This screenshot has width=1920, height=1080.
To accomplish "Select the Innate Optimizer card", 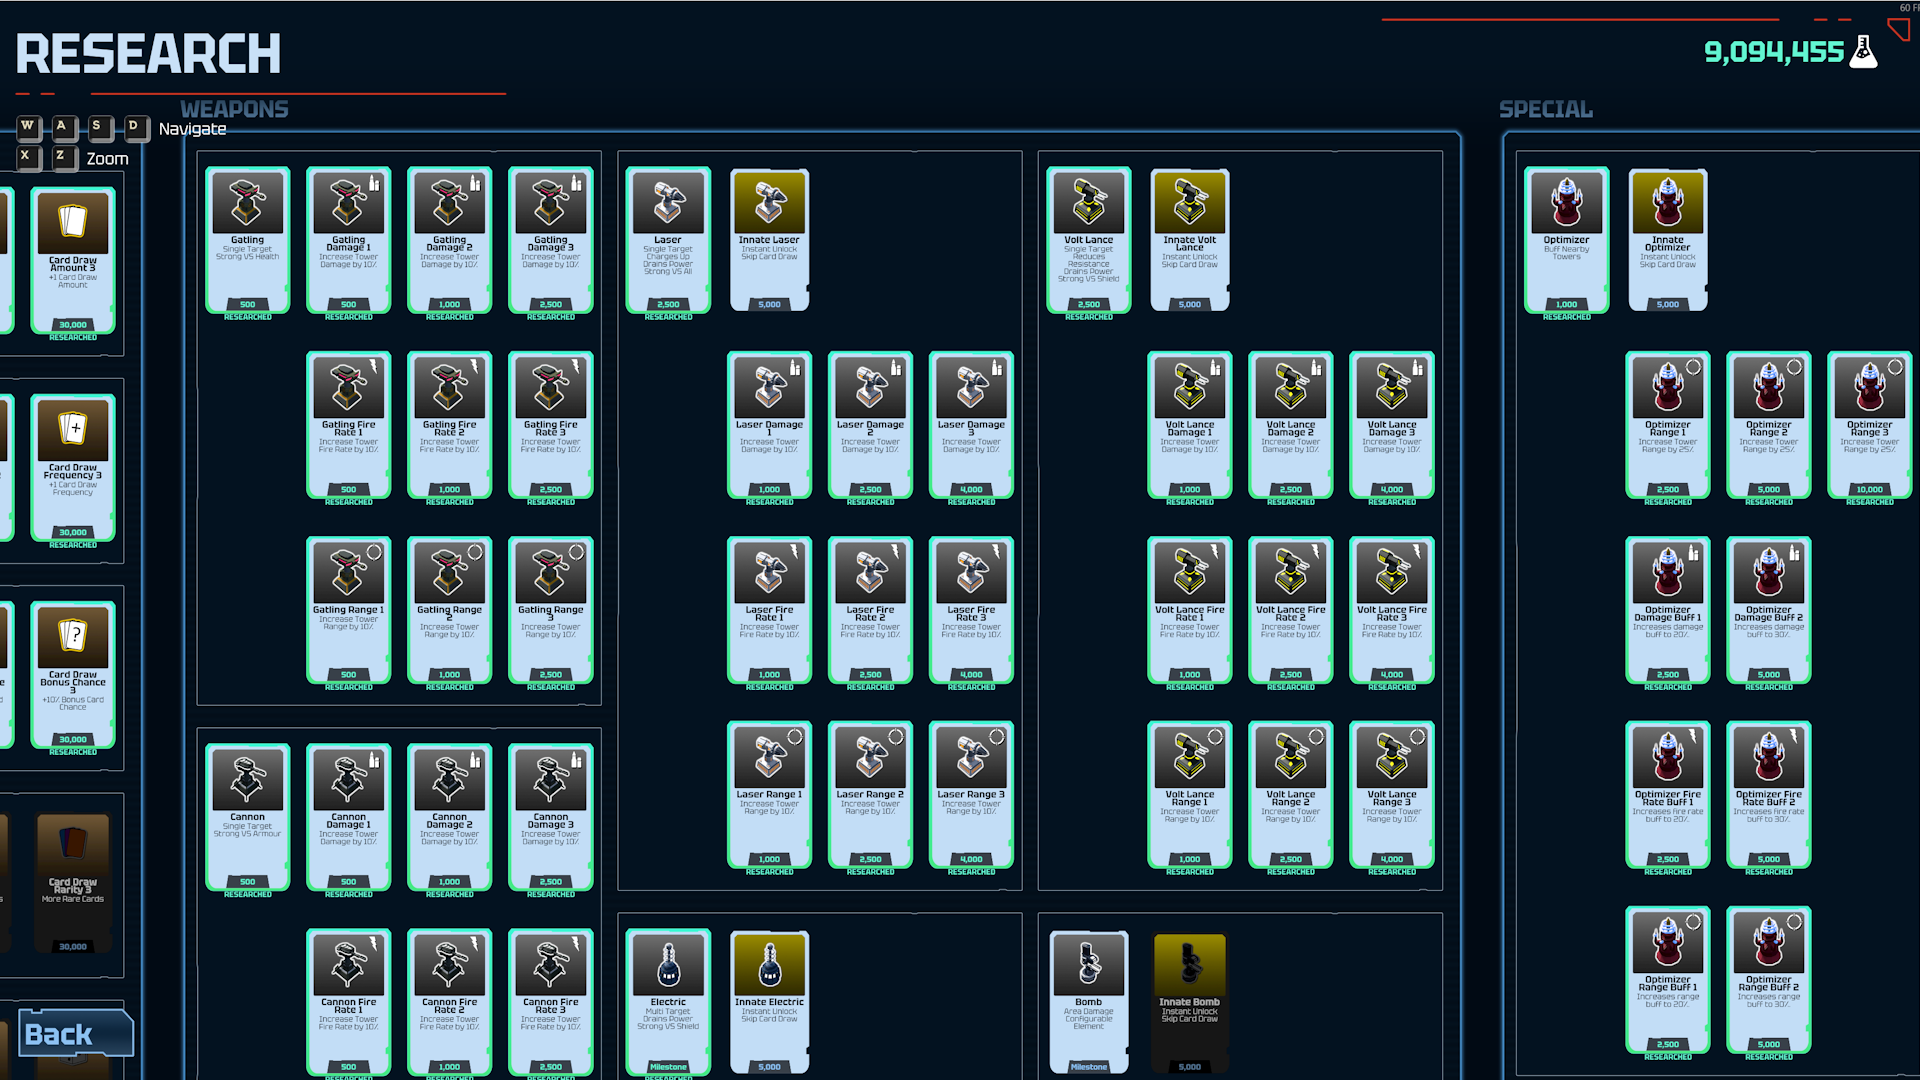I will (x=1667, y=241).
